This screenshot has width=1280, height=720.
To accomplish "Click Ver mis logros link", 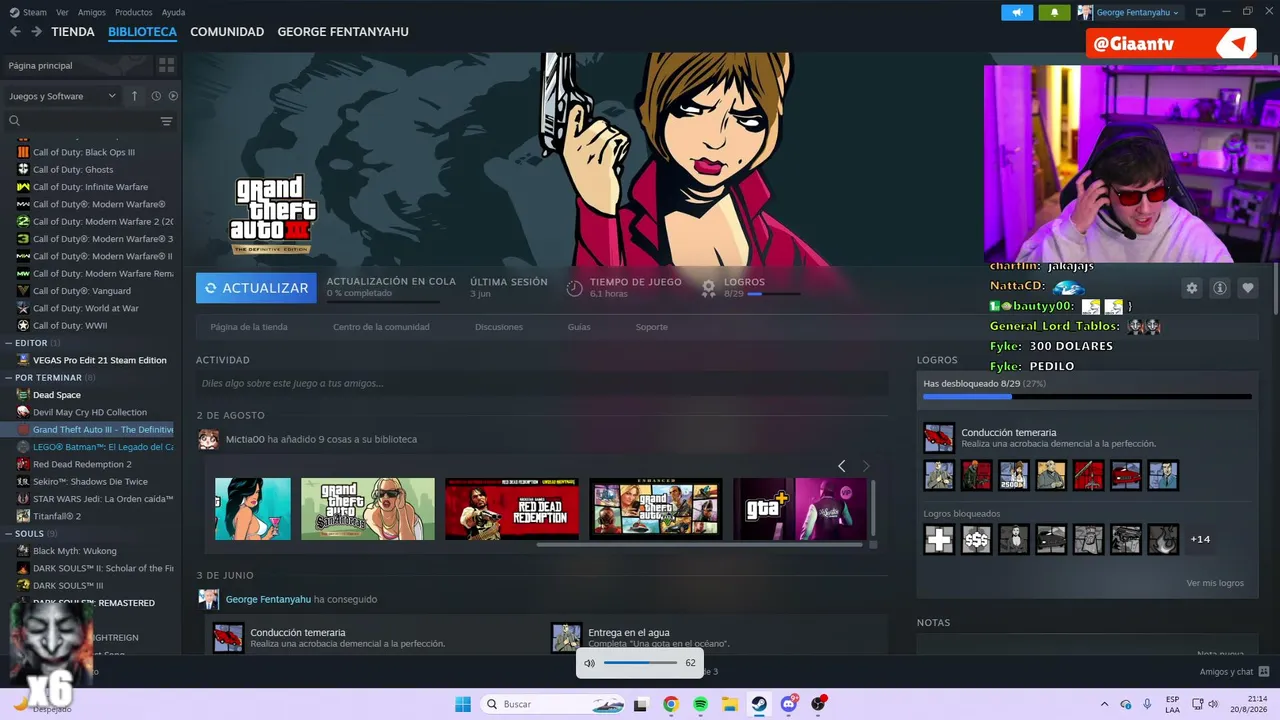I will (1215, 583).
